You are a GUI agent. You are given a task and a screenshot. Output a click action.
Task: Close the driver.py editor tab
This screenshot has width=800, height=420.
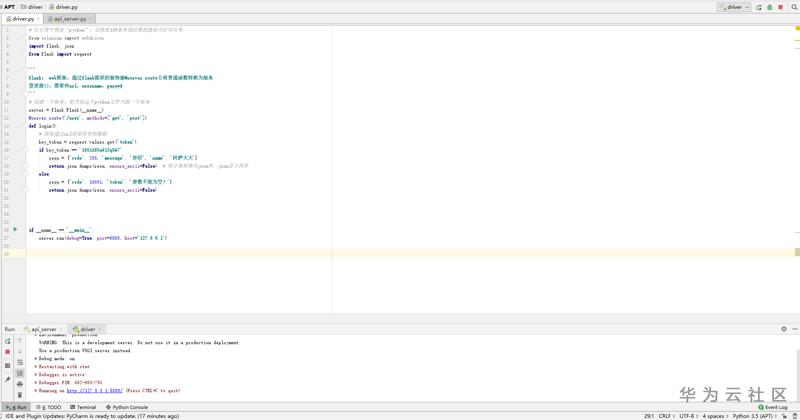[x=39, y=19]
